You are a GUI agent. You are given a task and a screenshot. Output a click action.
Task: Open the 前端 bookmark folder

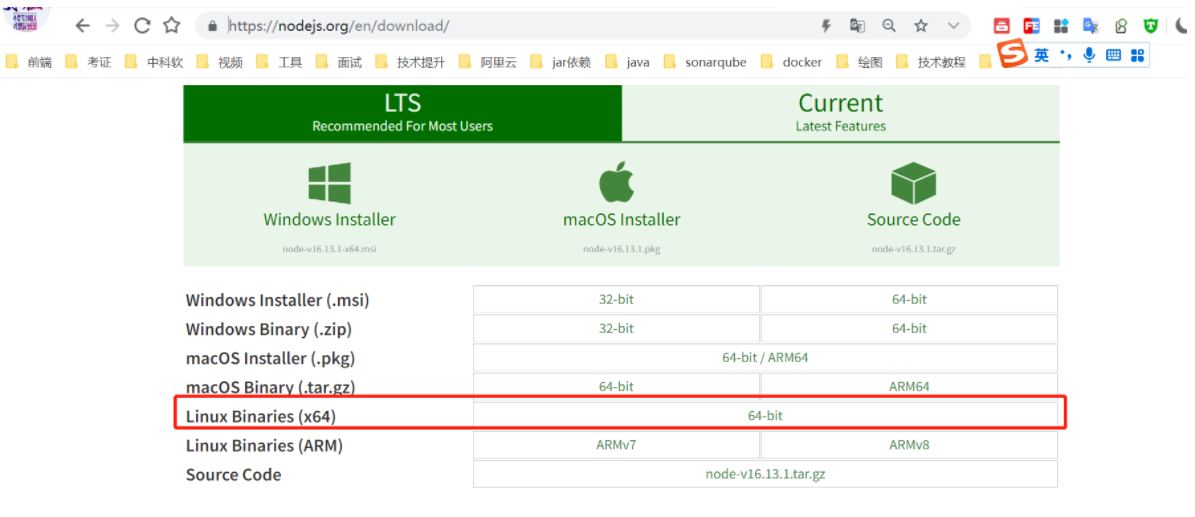[29, 62]
